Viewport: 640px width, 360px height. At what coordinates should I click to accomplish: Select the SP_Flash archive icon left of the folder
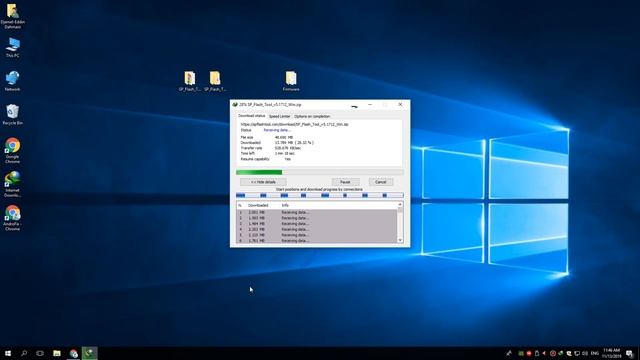pos(190,81)
